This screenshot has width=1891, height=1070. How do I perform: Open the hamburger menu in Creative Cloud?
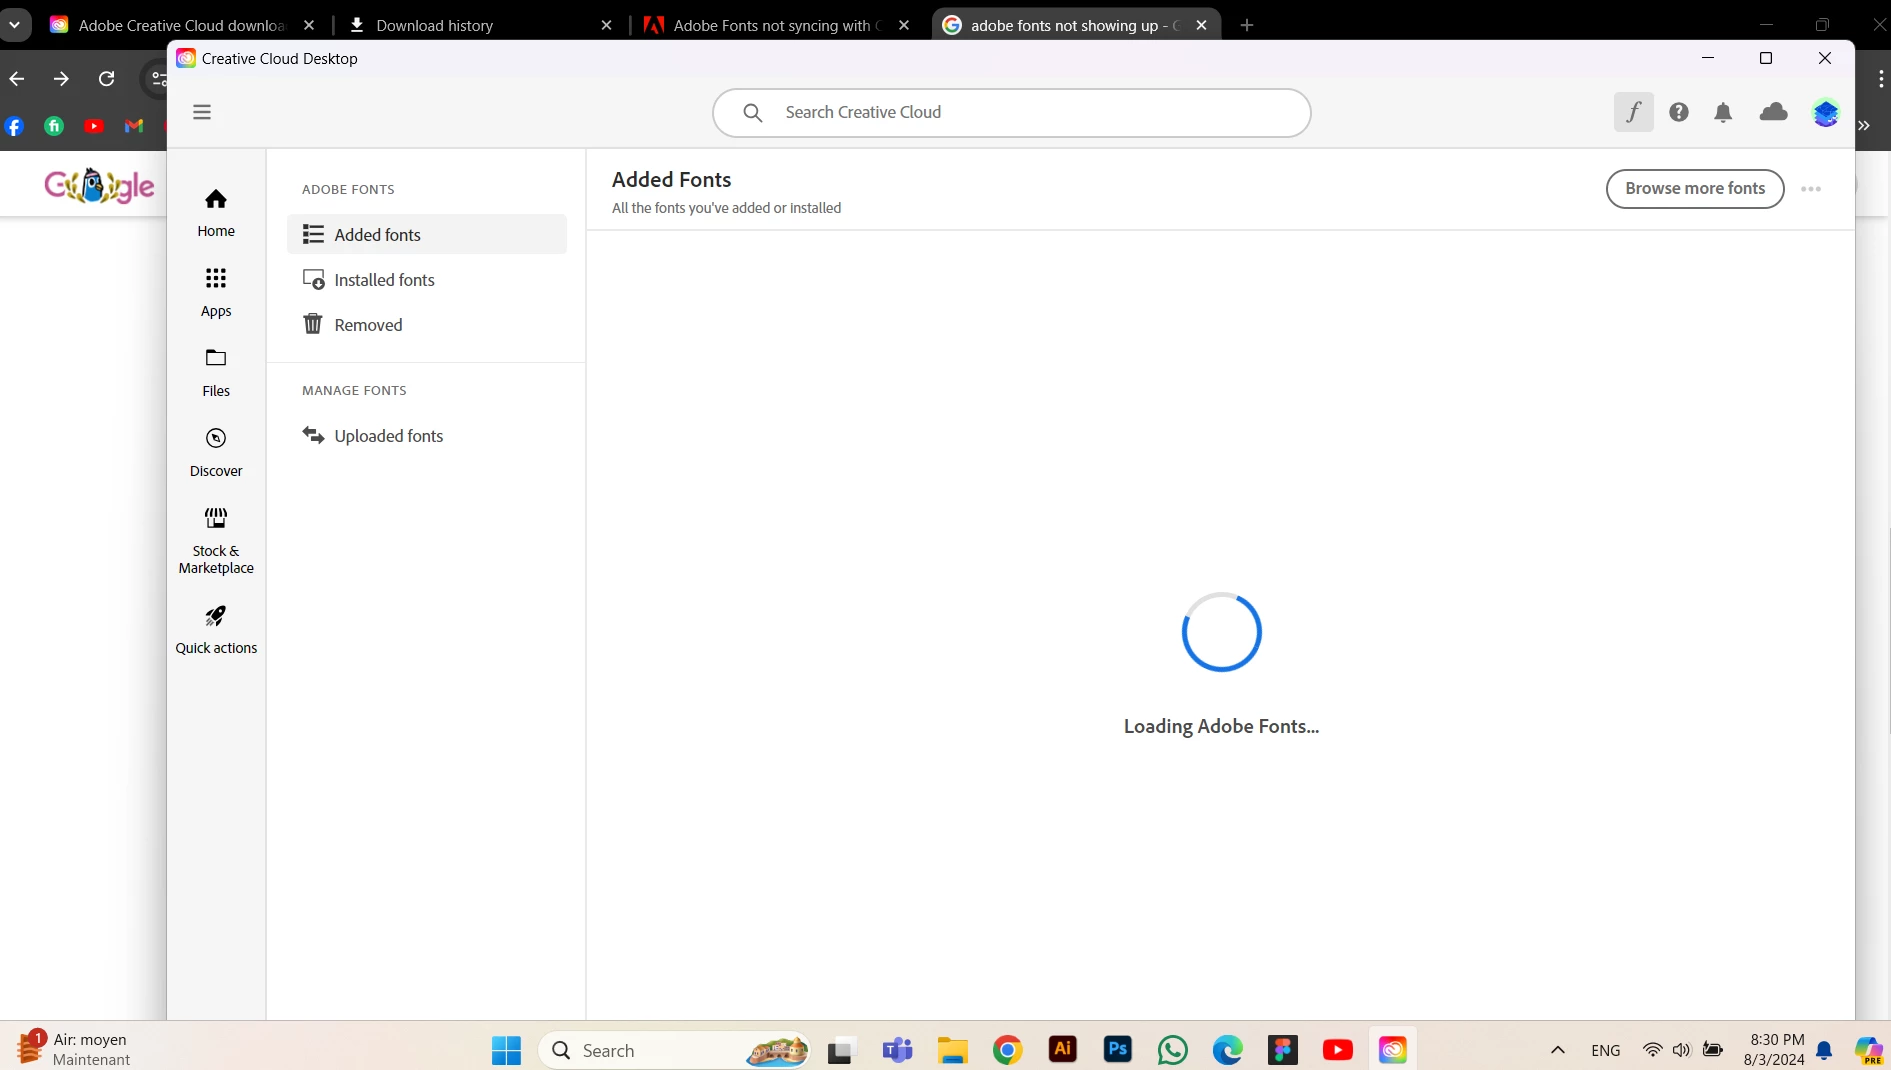point(202,112)
